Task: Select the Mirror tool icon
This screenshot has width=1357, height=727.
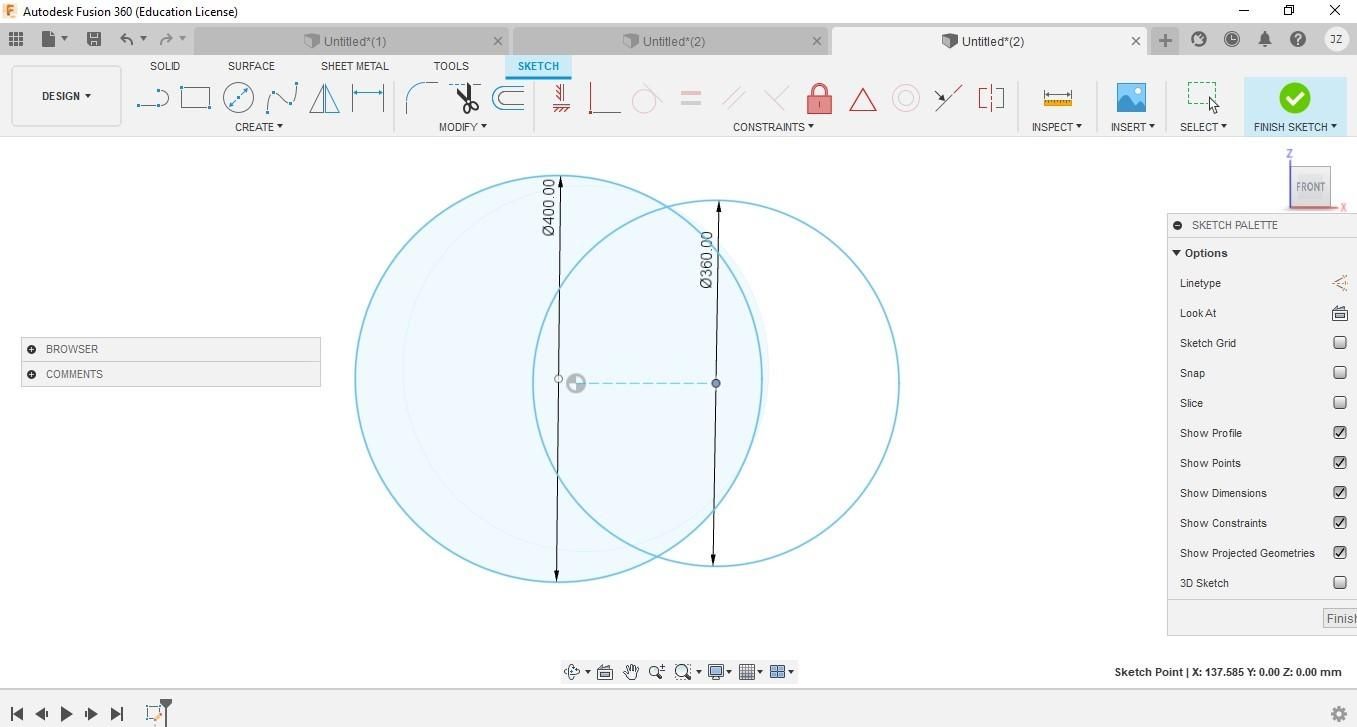Action: coord(324,98)
